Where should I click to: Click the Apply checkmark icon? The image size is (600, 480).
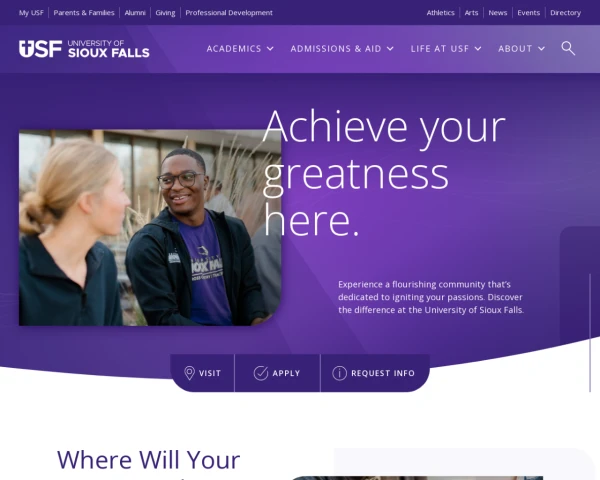[x=261, y=373]
